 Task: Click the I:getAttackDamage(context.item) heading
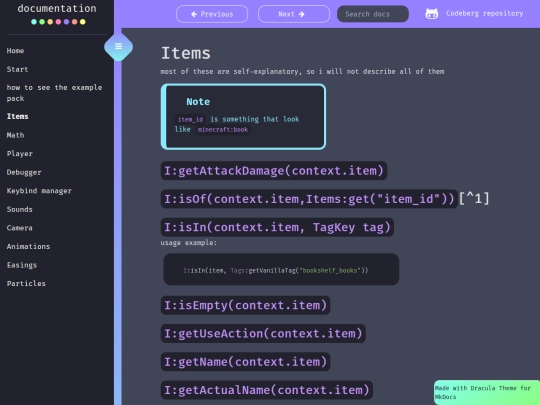[x=274, y=171]
